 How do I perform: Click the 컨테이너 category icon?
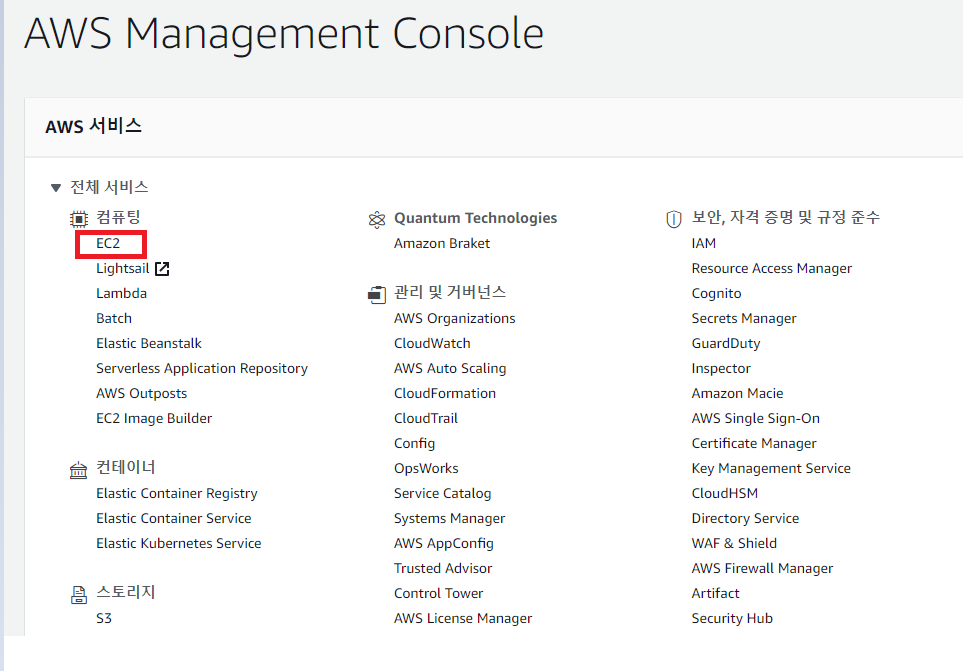(79, 470)
